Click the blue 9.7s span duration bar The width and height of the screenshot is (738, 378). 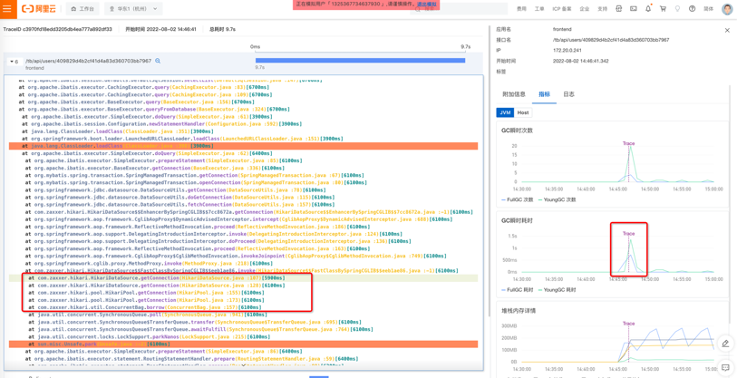[360, 60]
